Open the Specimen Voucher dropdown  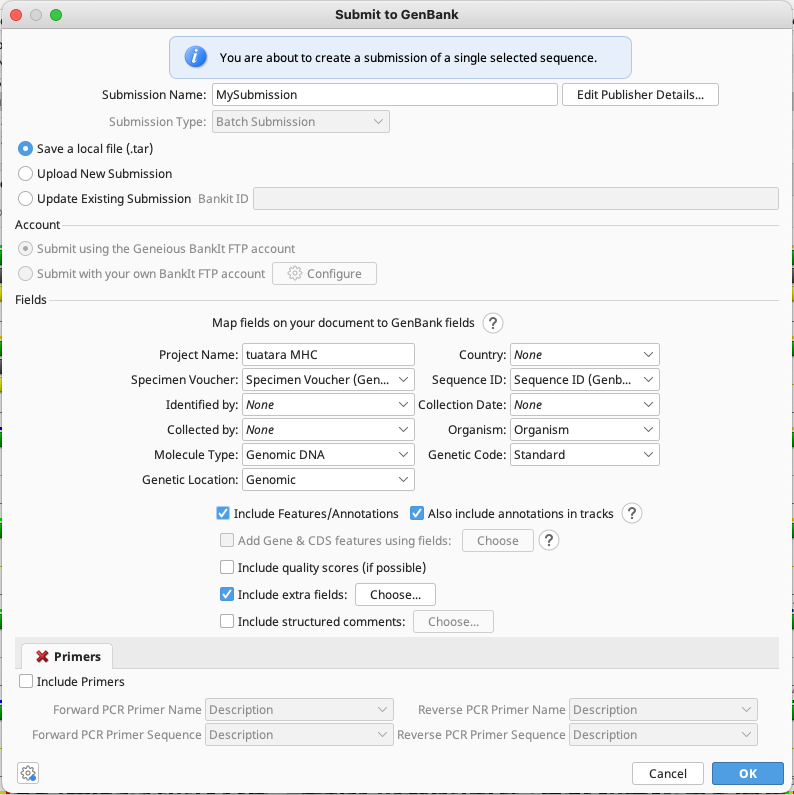point(328,379)
